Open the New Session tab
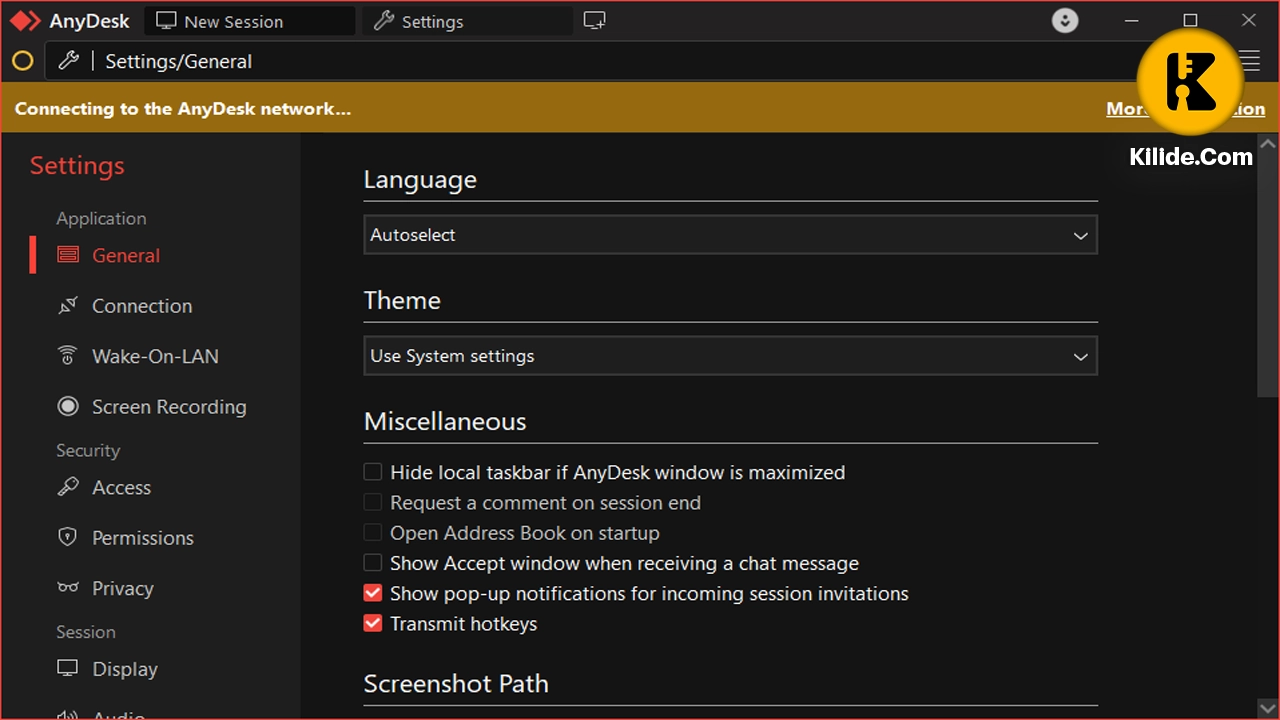 (x=250, y=21)
